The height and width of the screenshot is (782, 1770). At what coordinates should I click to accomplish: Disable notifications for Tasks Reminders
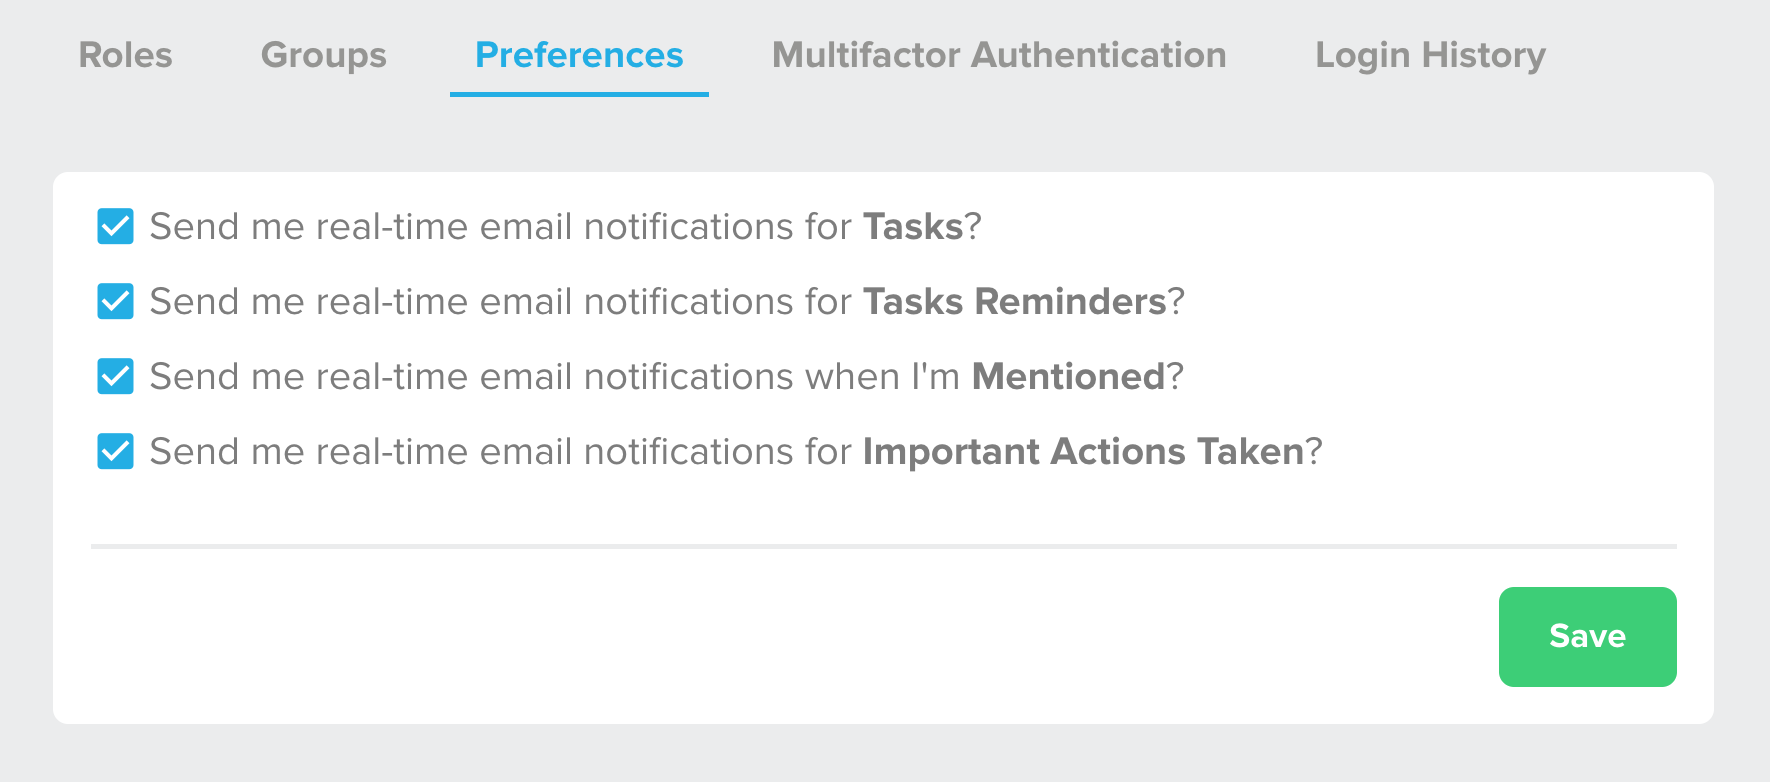coord(114,302)
